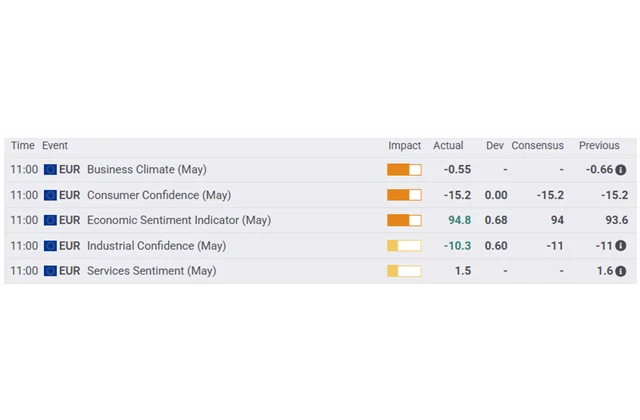The height and width of the screenshot is (420, 640).
Task: Click Services Sentiment impact indicator bar
Action: [404, 271]
